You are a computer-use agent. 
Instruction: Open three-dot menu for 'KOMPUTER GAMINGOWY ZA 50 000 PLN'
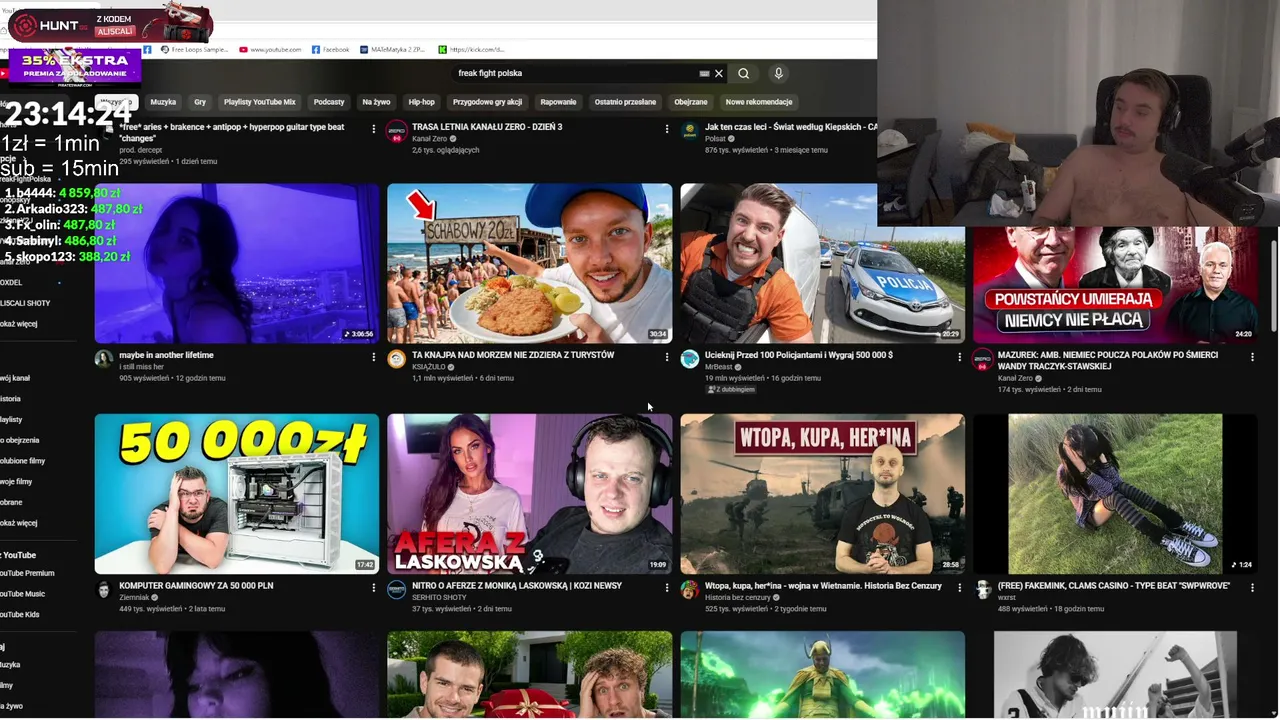coord(374,587)
